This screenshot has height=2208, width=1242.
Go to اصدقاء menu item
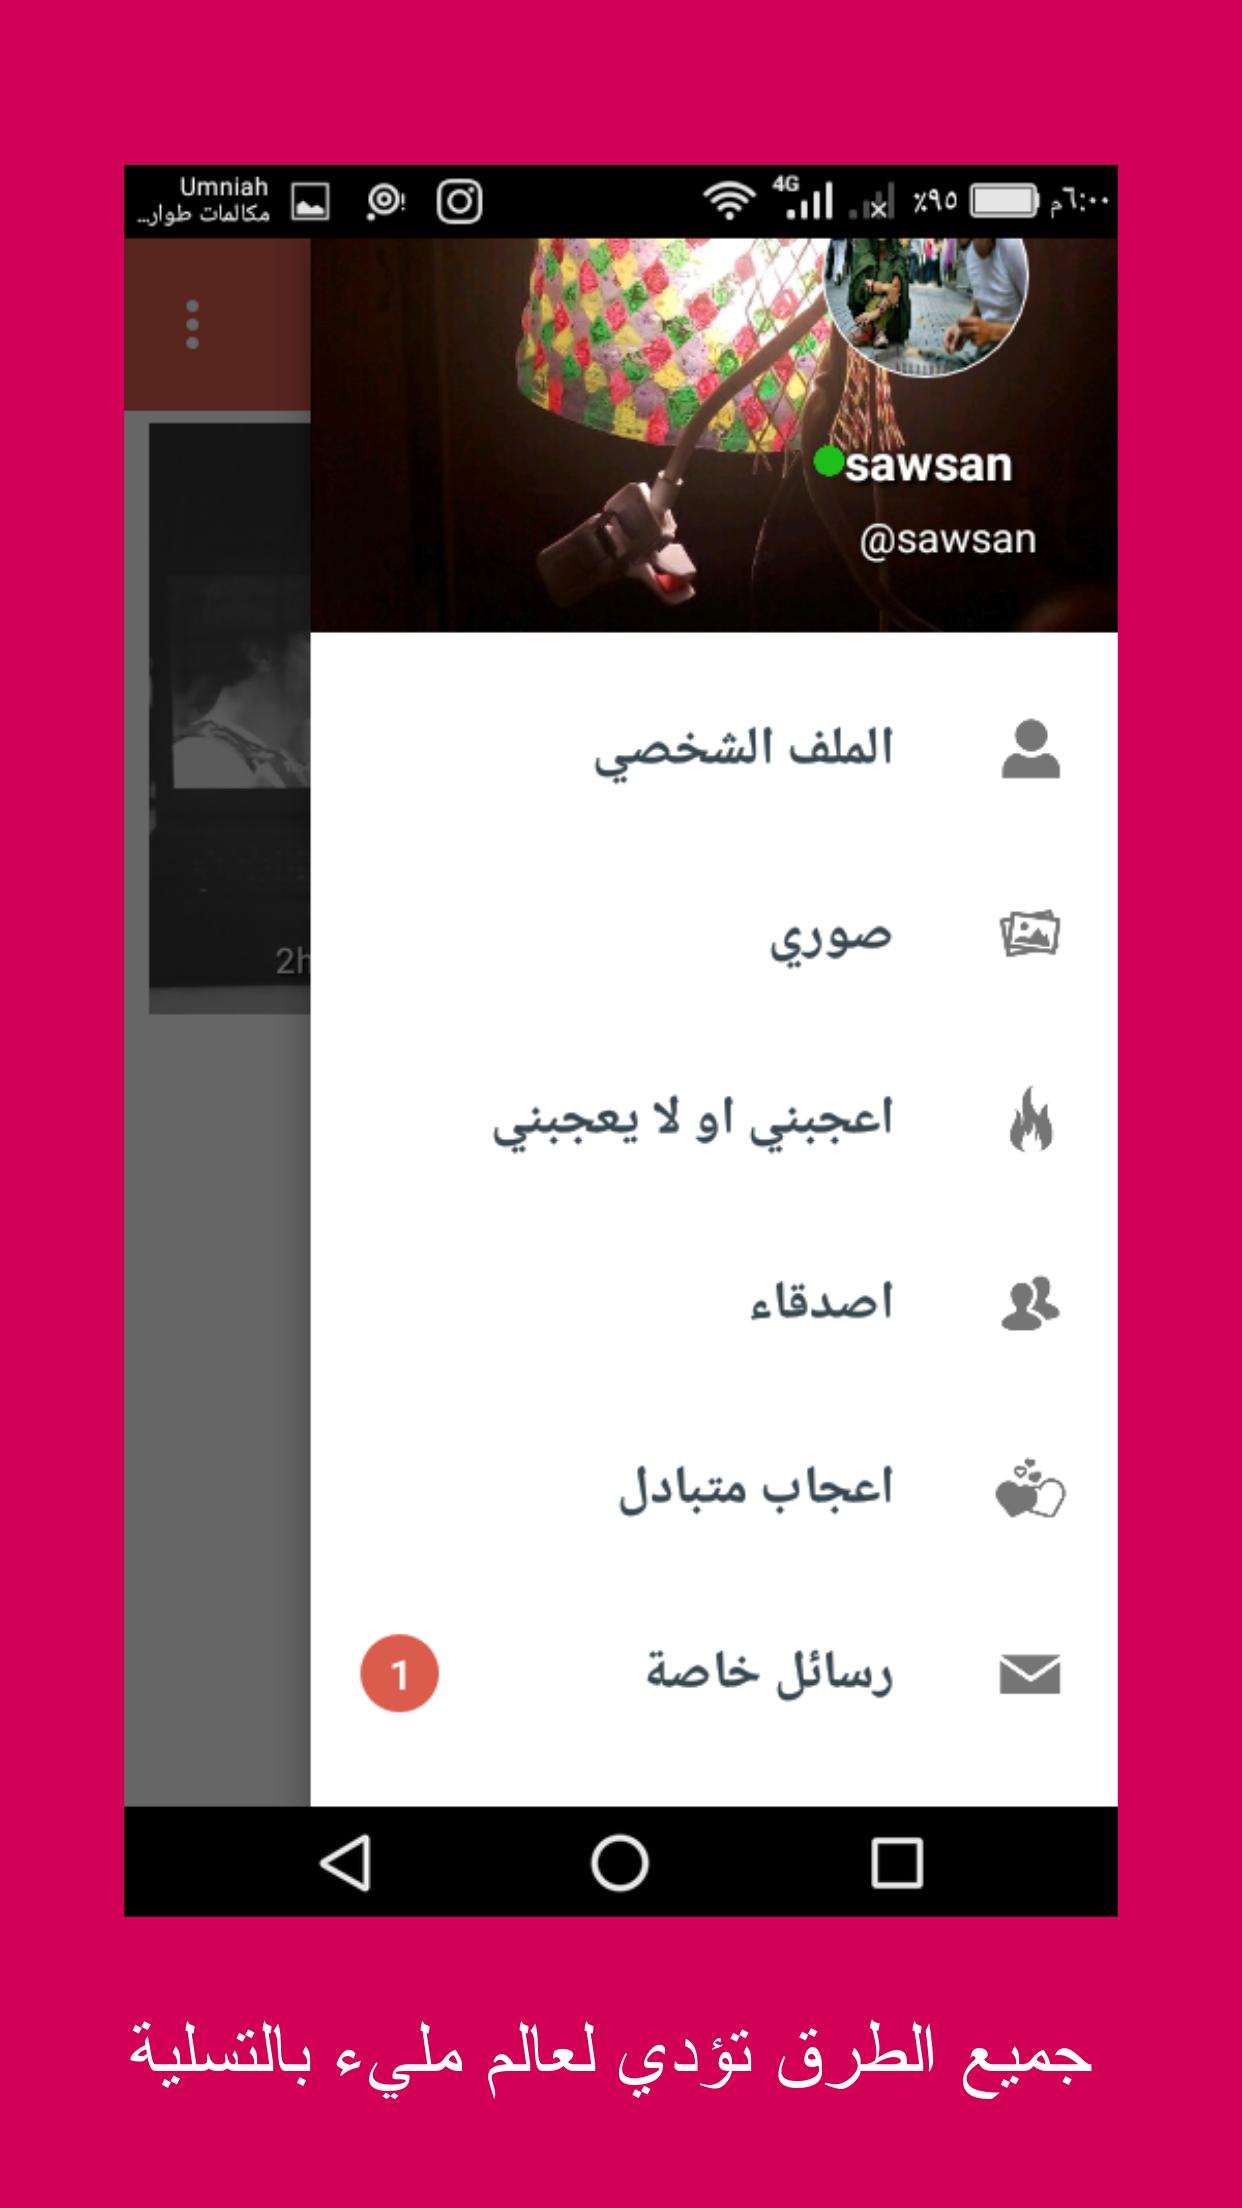pyautogui.click(x=714, y=1304)
